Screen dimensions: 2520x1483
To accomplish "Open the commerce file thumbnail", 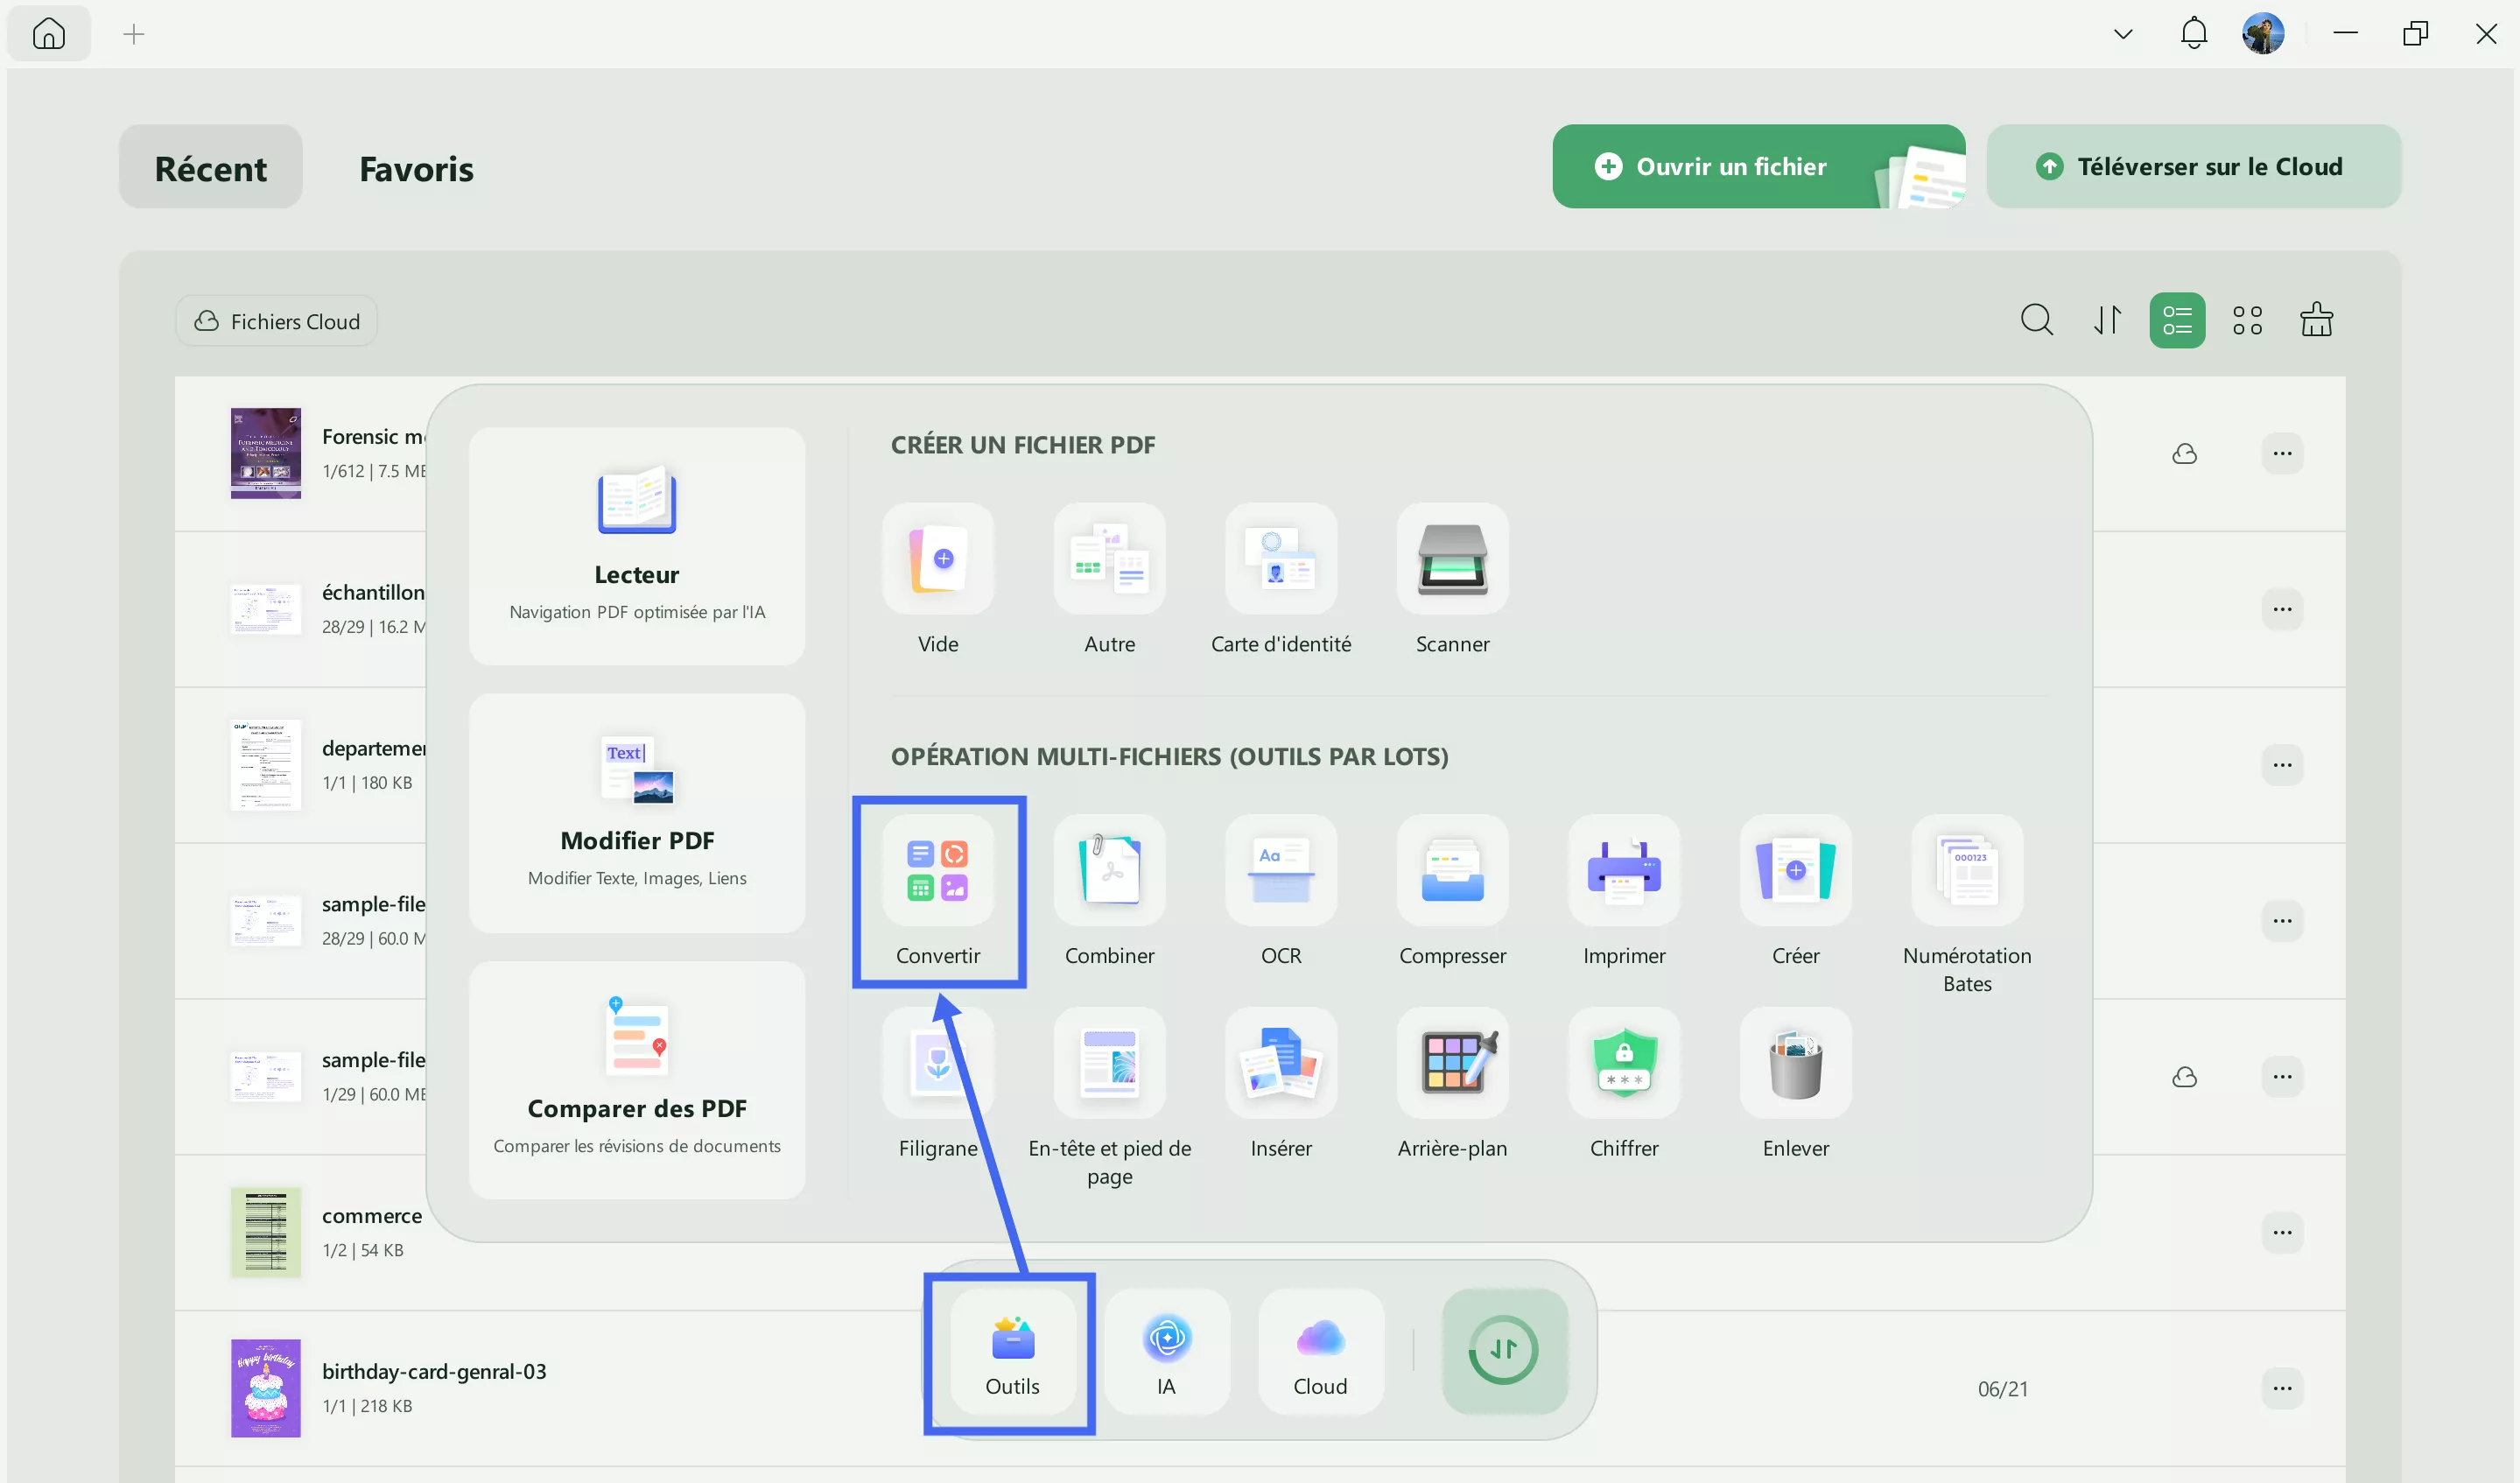I will [265, 1232].
